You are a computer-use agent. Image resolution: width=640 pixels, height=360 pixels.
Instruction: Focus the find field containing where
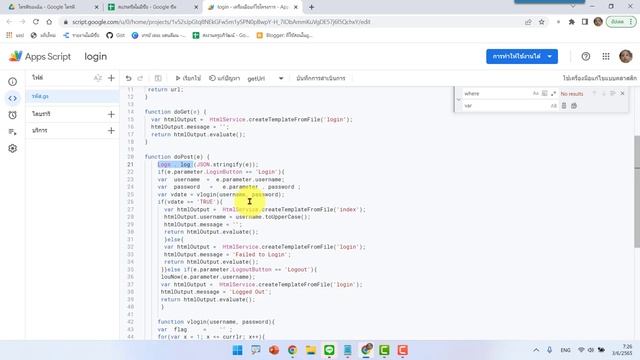497,93
